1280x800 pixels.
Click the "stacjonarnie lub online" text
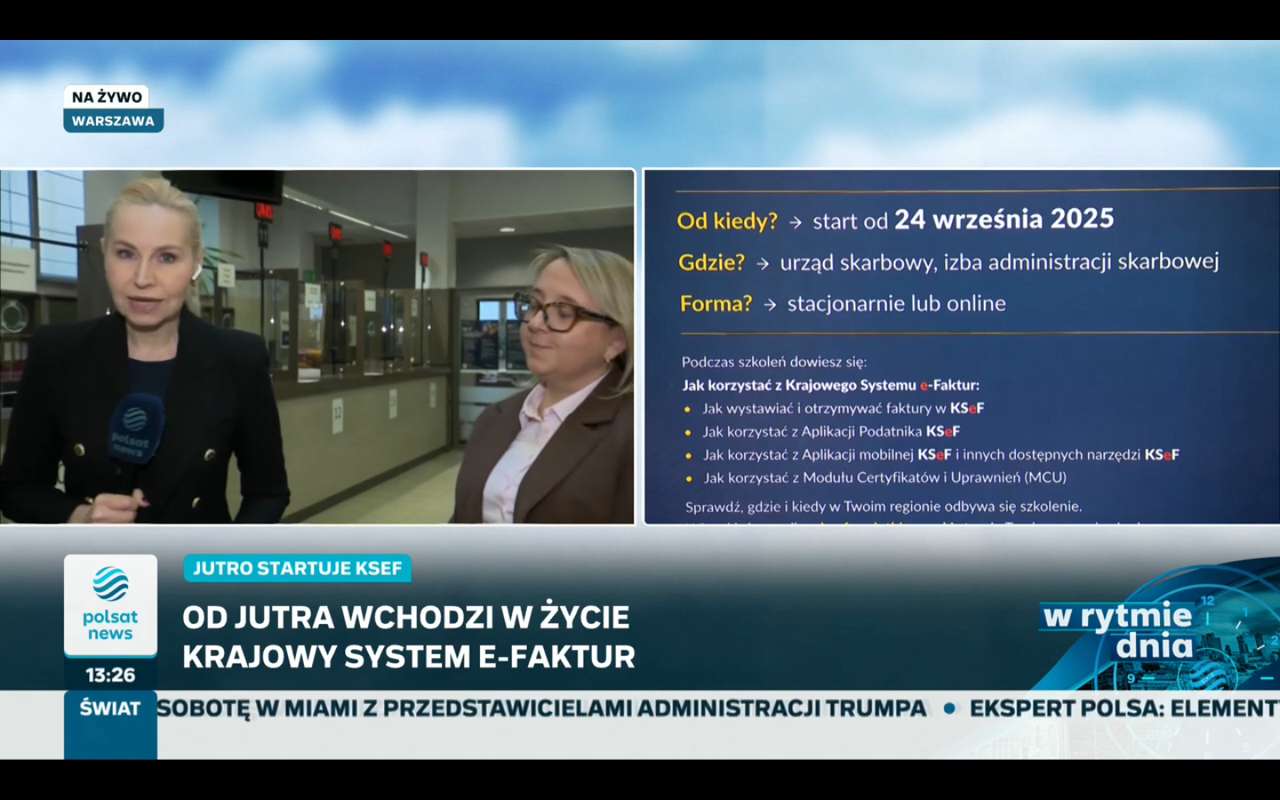(x=896, y=303)
